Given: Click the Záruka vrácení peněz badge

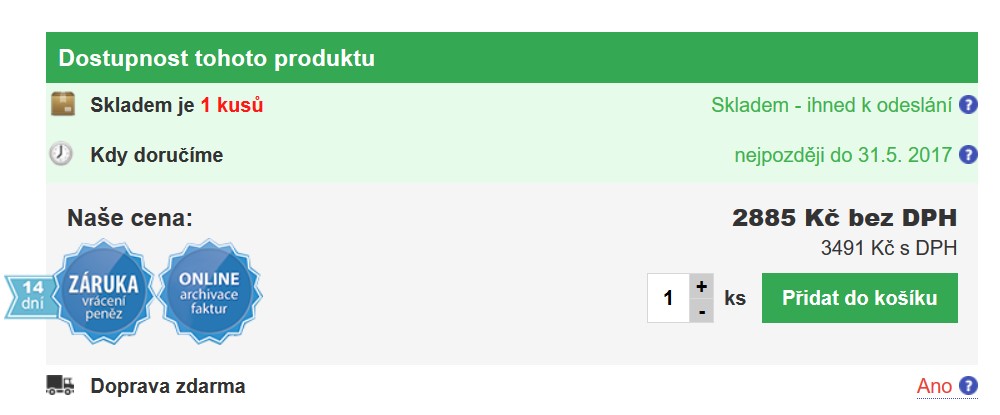Looking at the screenshot, I should [x=103, y=291].
